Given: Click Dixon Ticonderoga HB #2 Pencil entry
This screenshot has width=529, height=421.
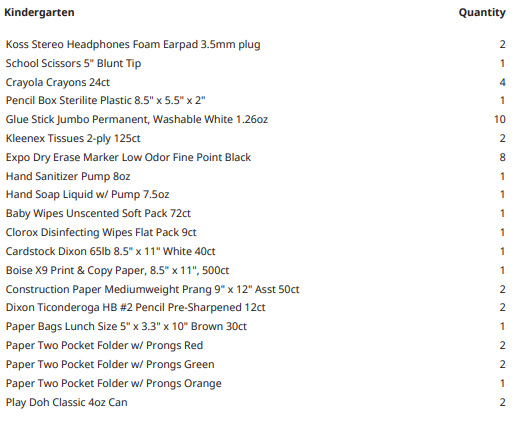Looking at the screenshot, I should [x=136, y=308].
